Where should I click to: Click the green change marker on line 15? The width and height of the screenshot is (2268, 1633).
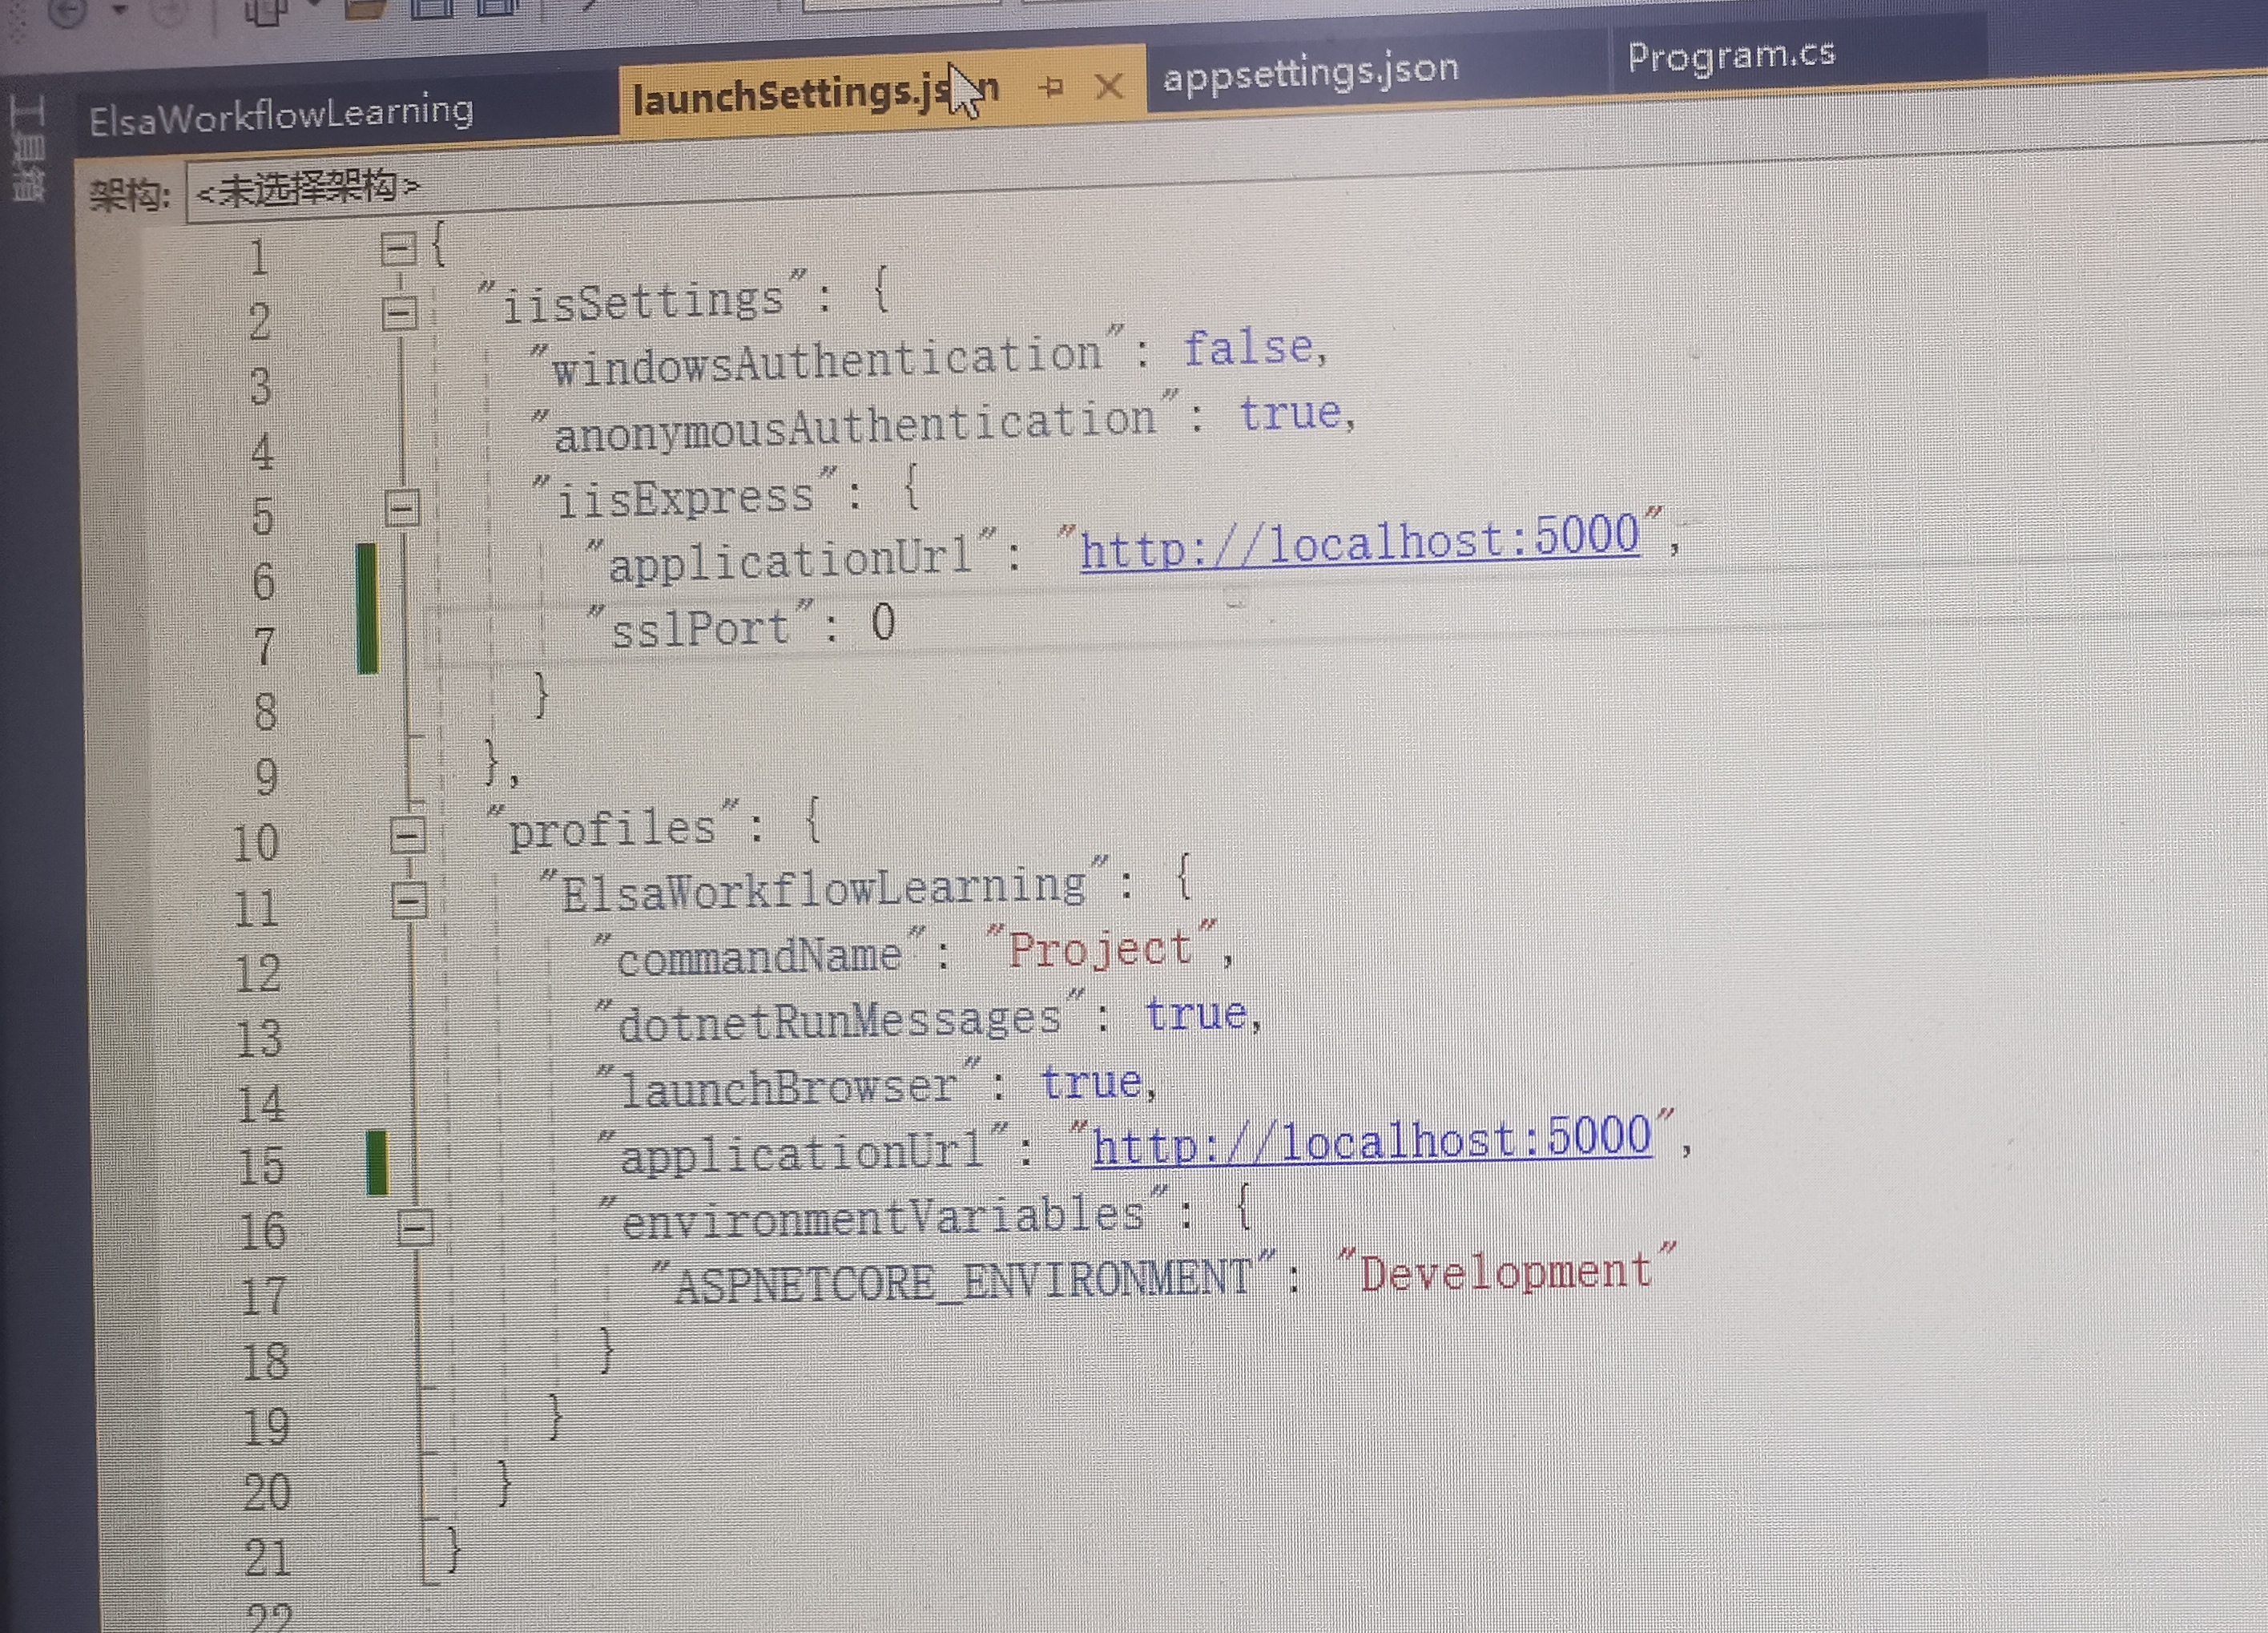pos(377,1162)
